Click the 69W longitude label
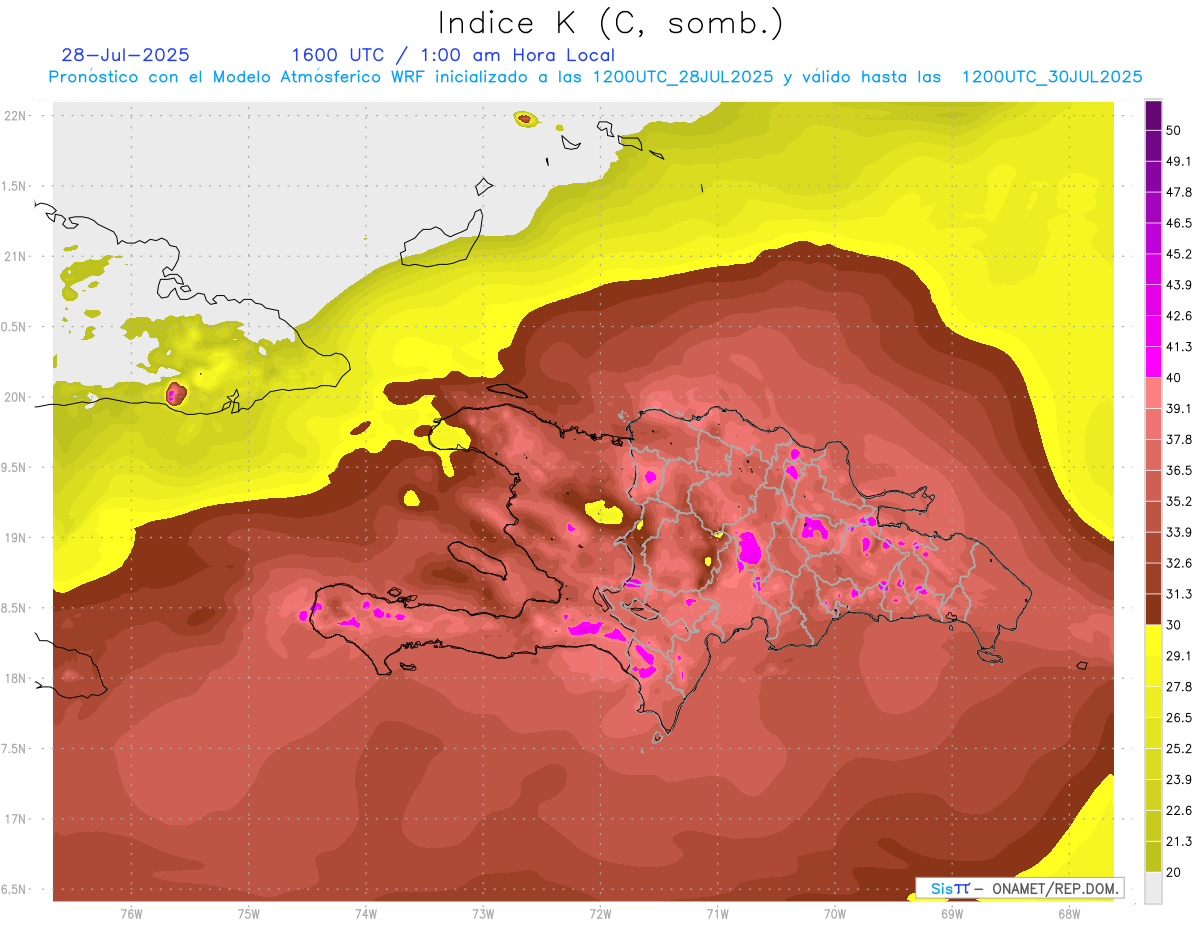1200x927 pixels. point(951,913)
